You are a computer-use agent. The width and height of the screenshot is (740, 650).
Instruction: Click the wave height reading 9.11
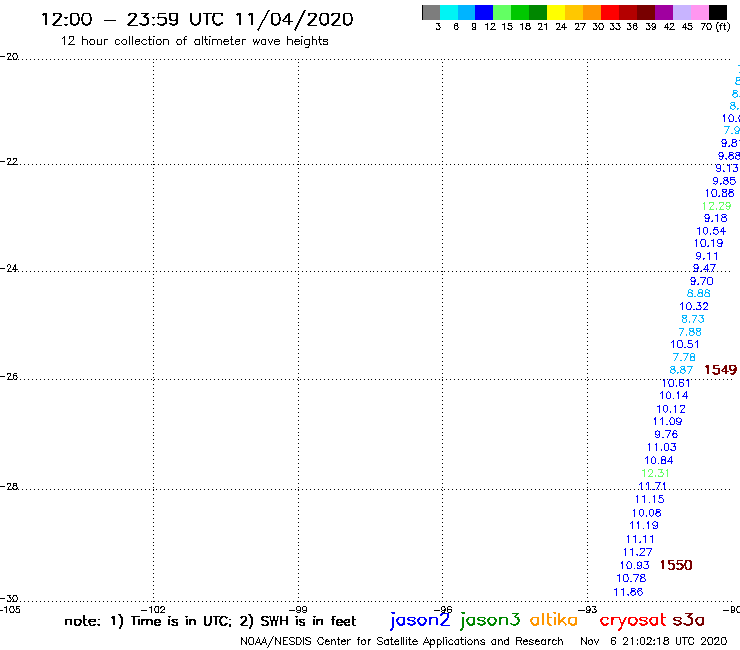click(706, 256)
